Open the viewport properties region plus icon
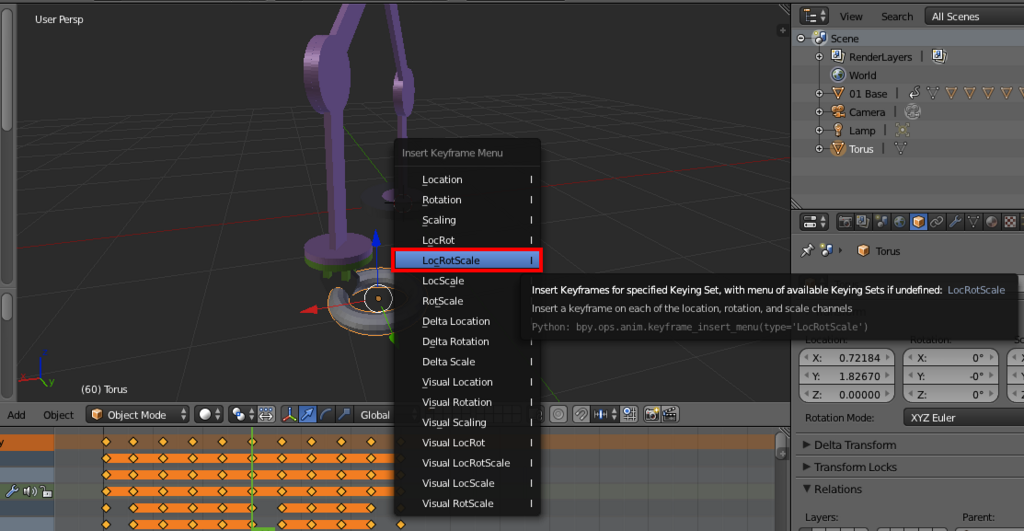 (782, 30)
